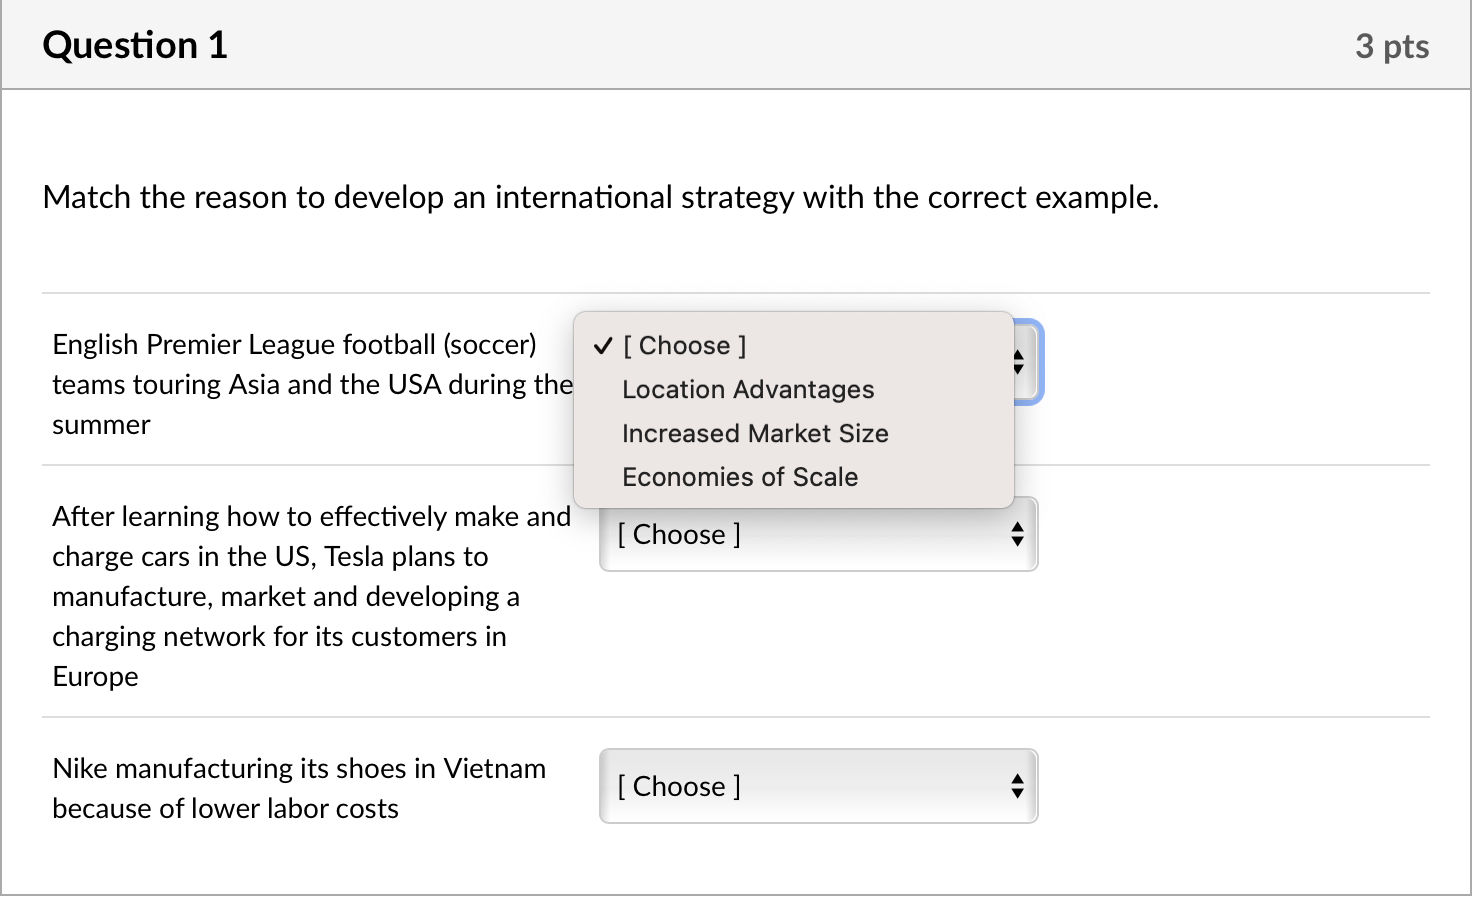Viewport: 1478px width, 904px height.
Task: Click the "[ Choose ]" text in Tesla's dropdown
Action: click(679, 534)
